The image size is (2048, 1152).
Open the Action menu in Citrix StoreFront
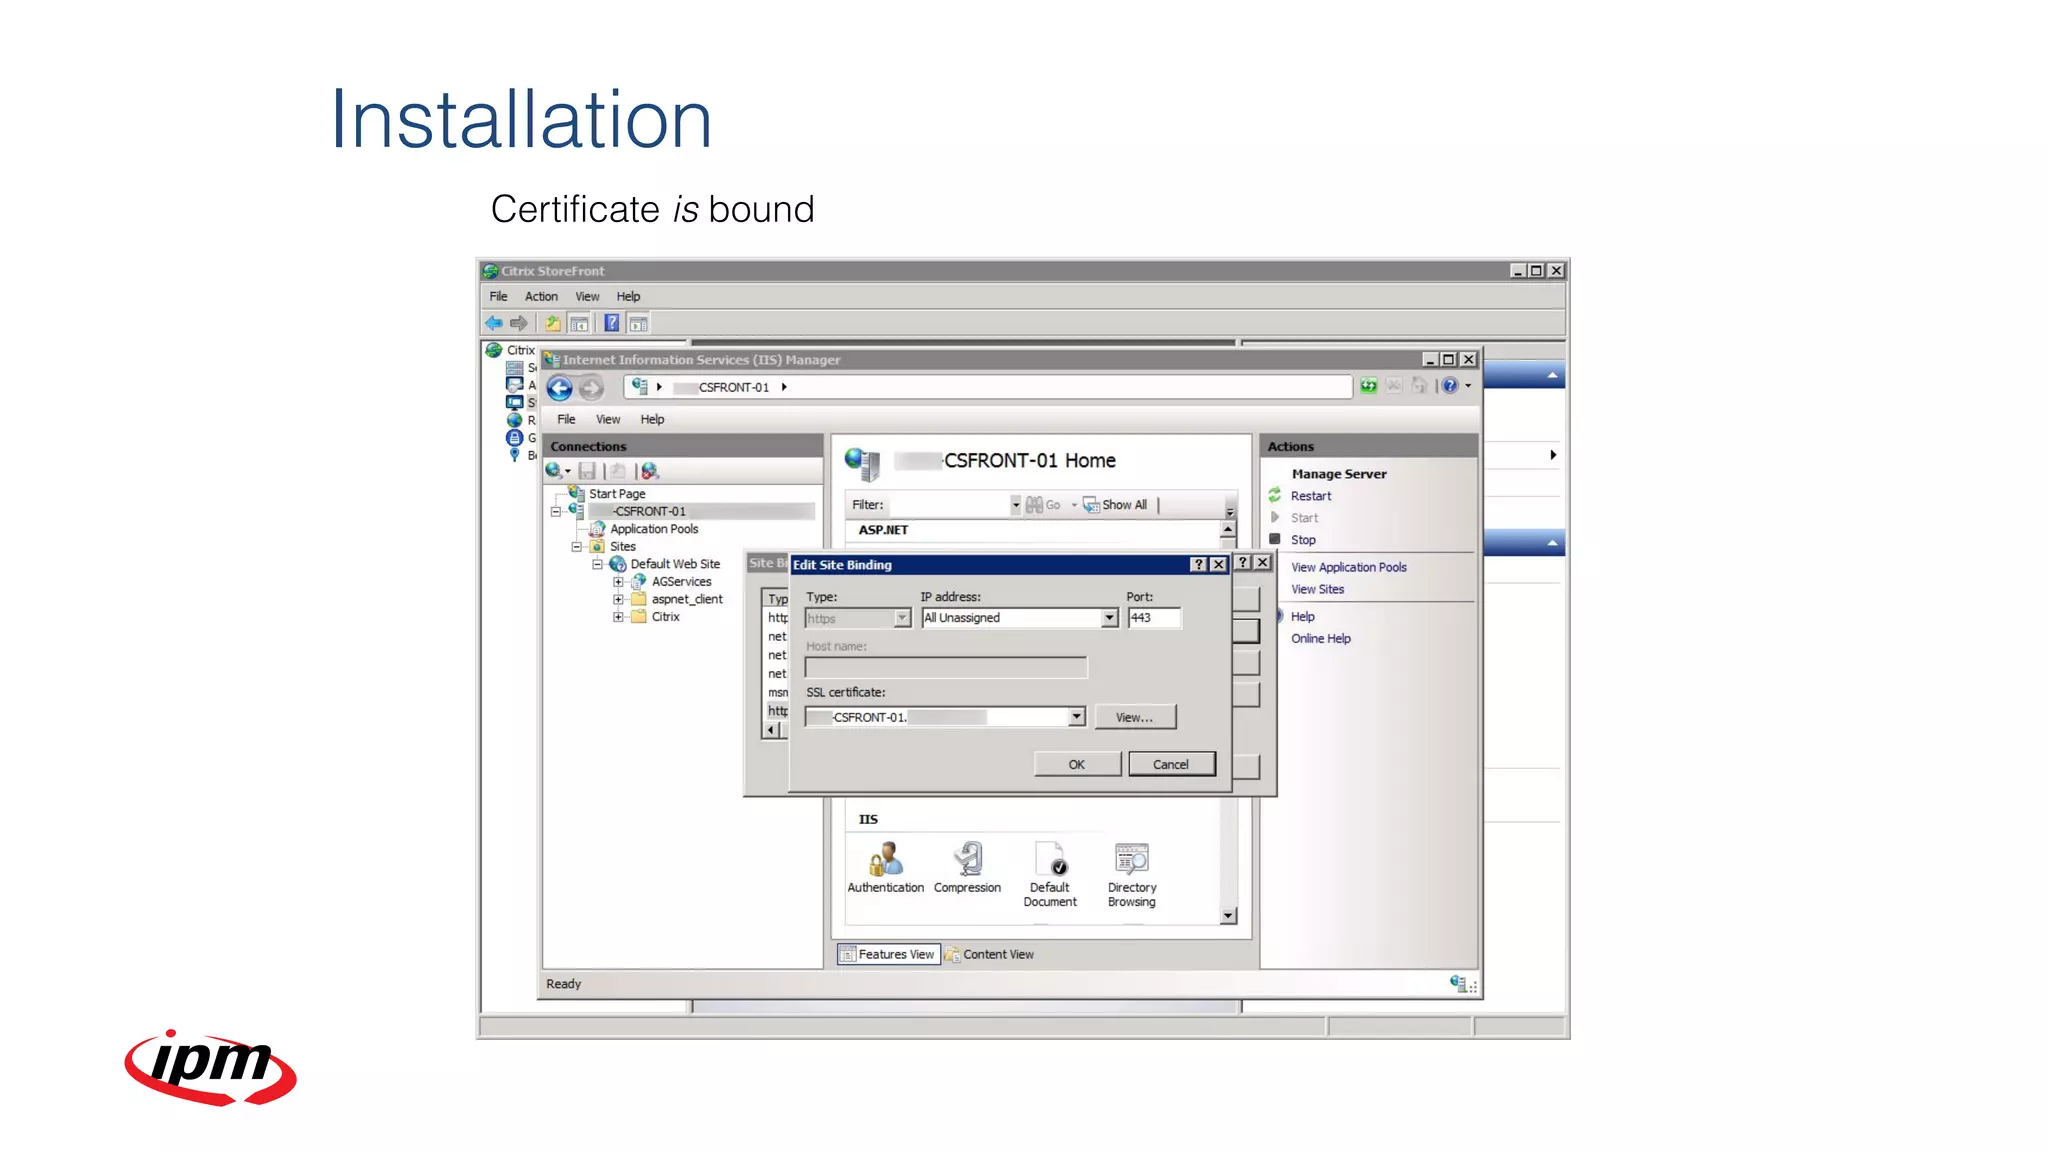pos(541,297)
